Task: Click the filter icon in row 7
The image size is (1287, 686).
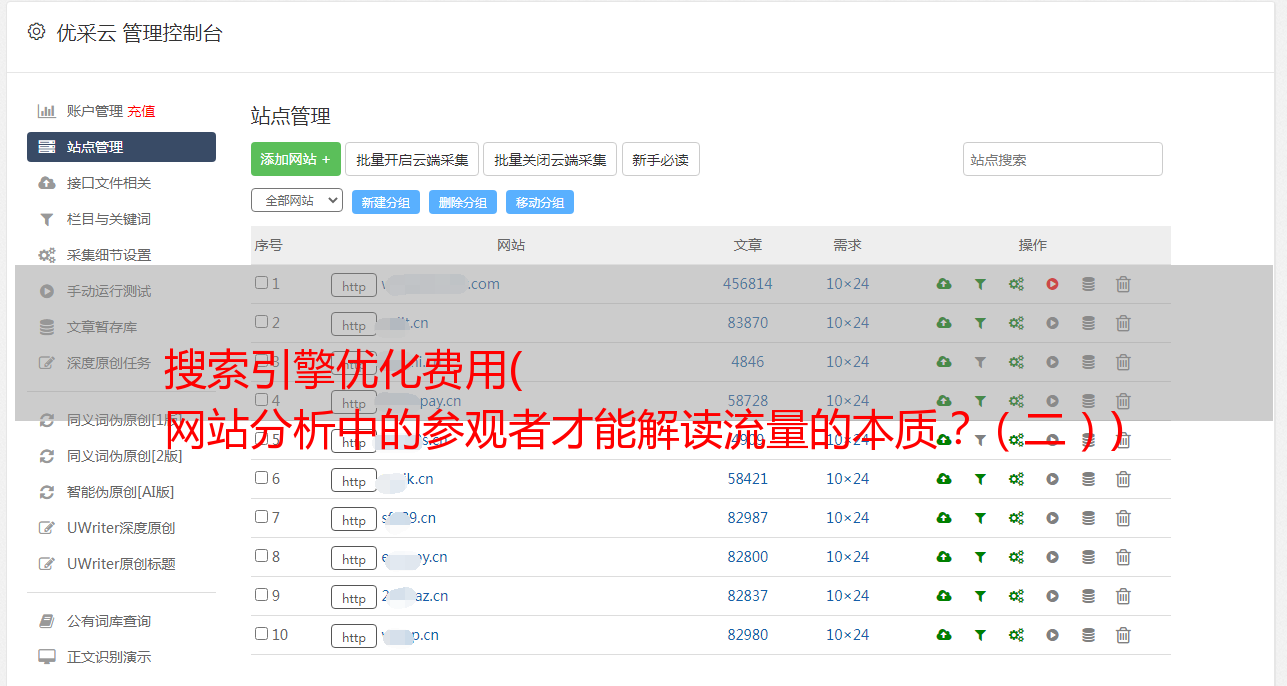Action: click(x=980, y=518)
